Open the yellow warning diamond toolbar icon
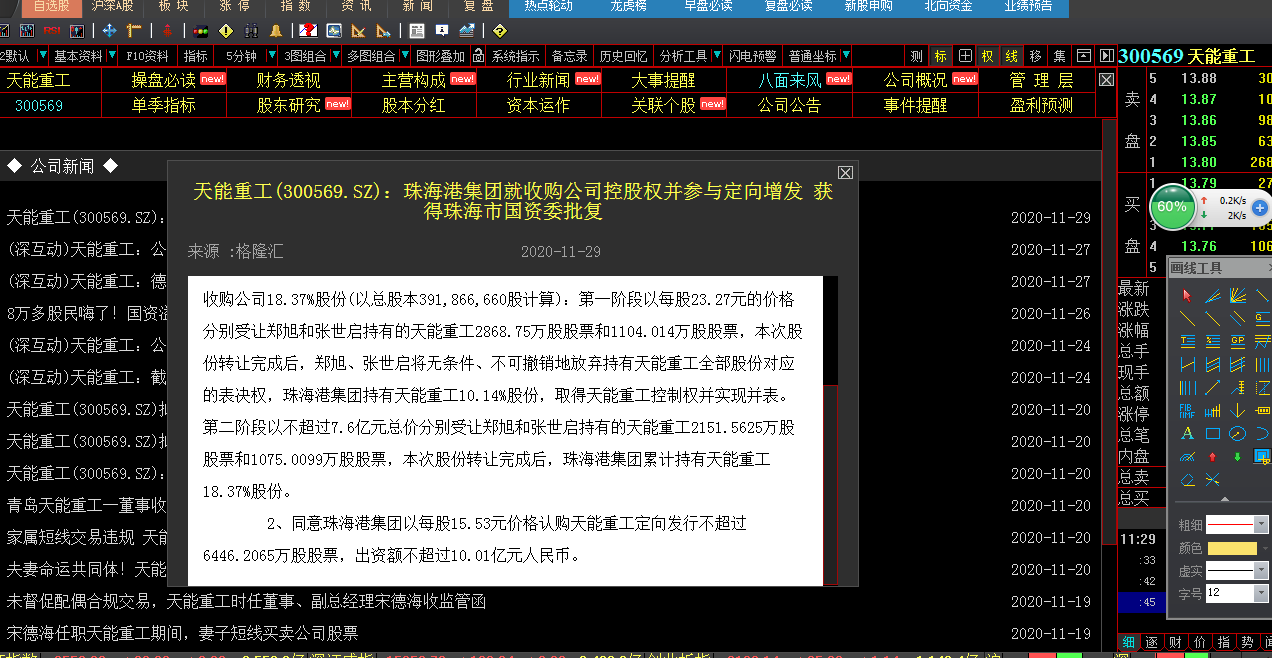 pyautogui.click(x=226, y=31)
